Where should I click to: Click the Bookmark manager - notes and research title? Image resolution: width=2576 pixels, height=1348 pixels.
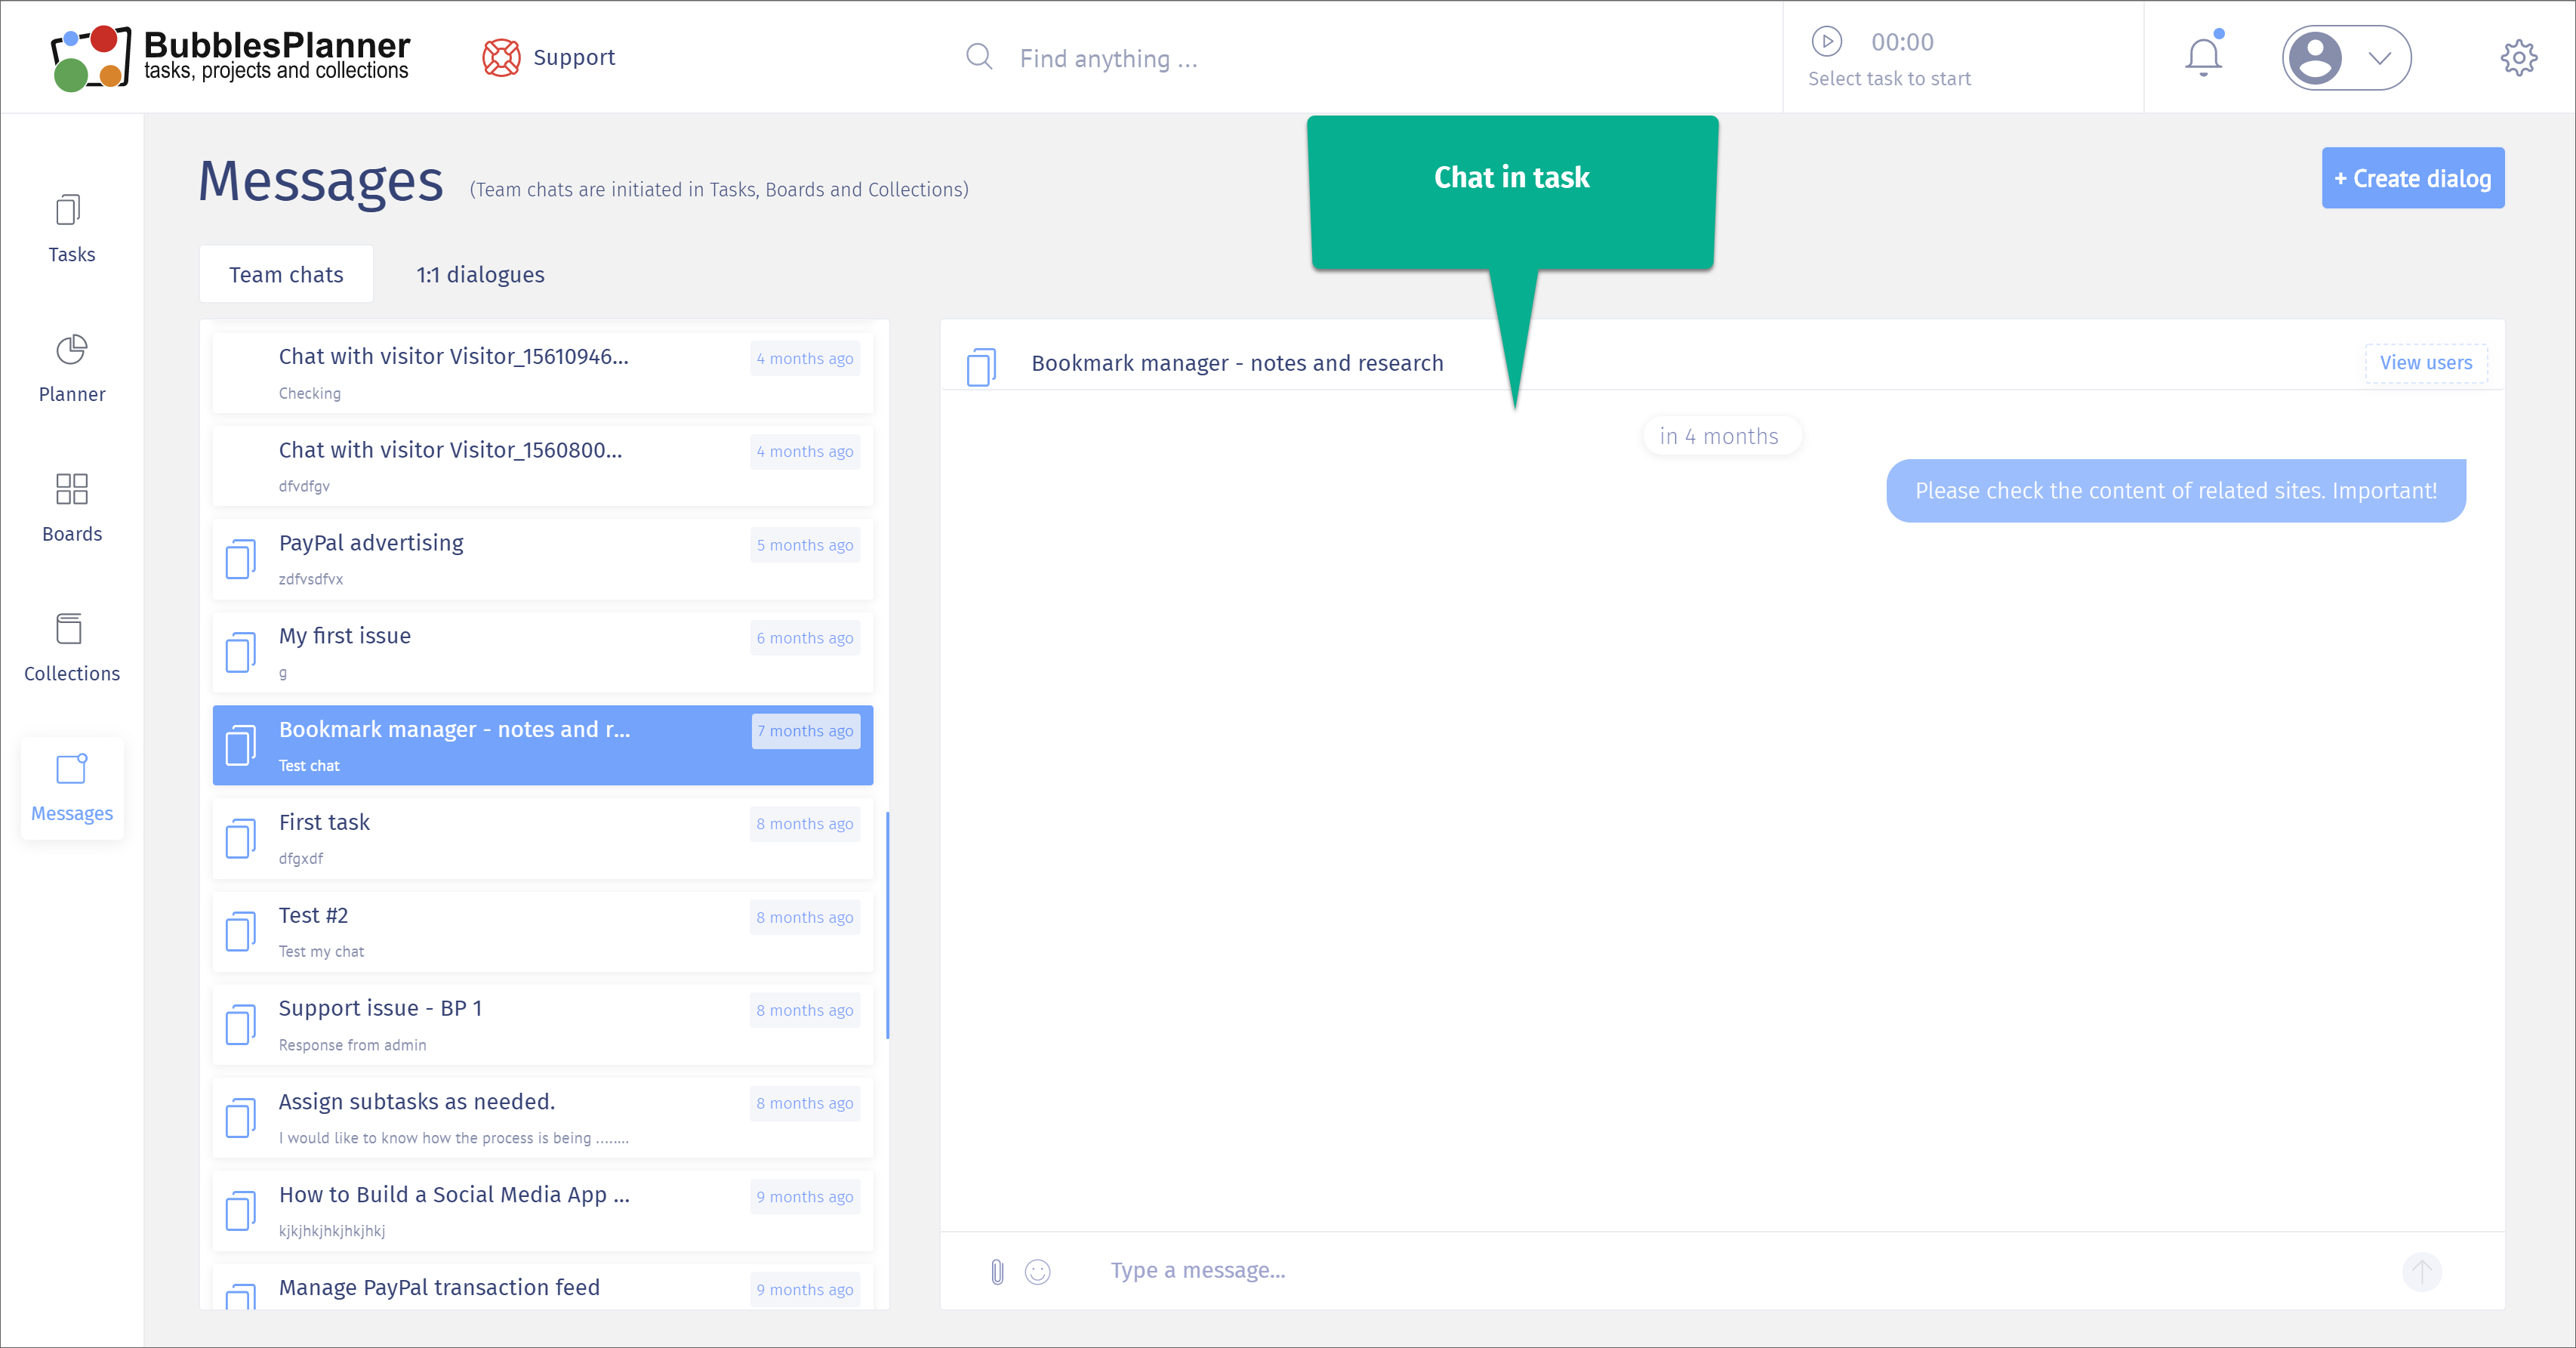[x=1237, y=363]
